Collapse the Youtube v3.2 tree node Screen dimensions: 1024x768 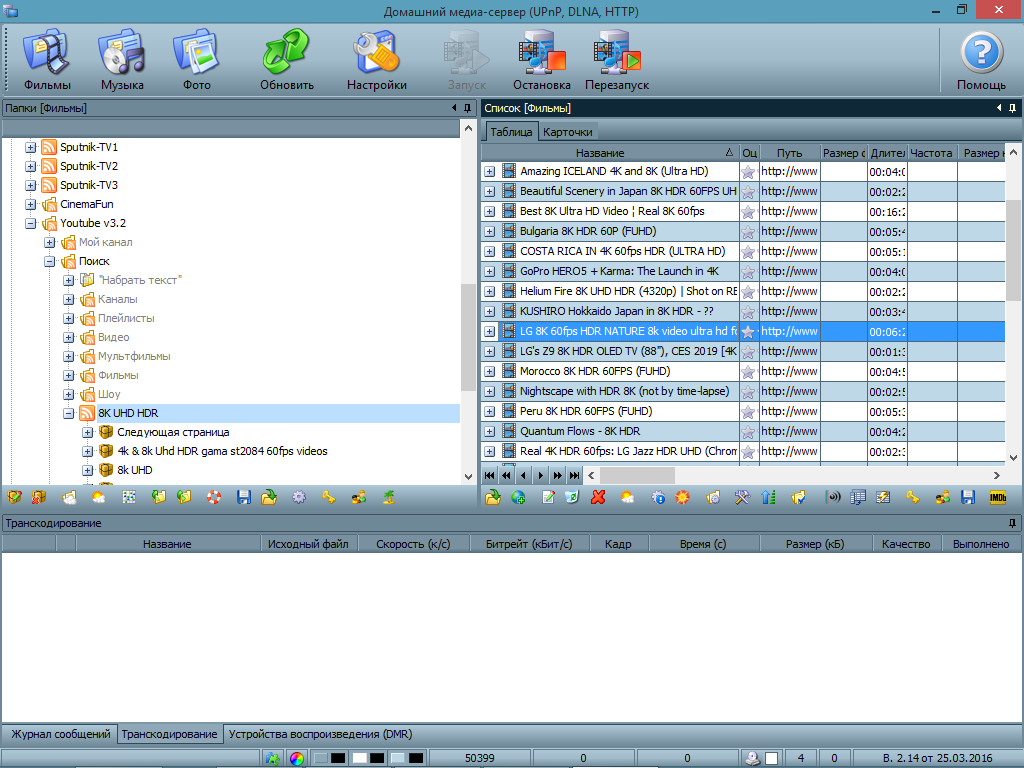pyautogui.click(x=31, y=223)
